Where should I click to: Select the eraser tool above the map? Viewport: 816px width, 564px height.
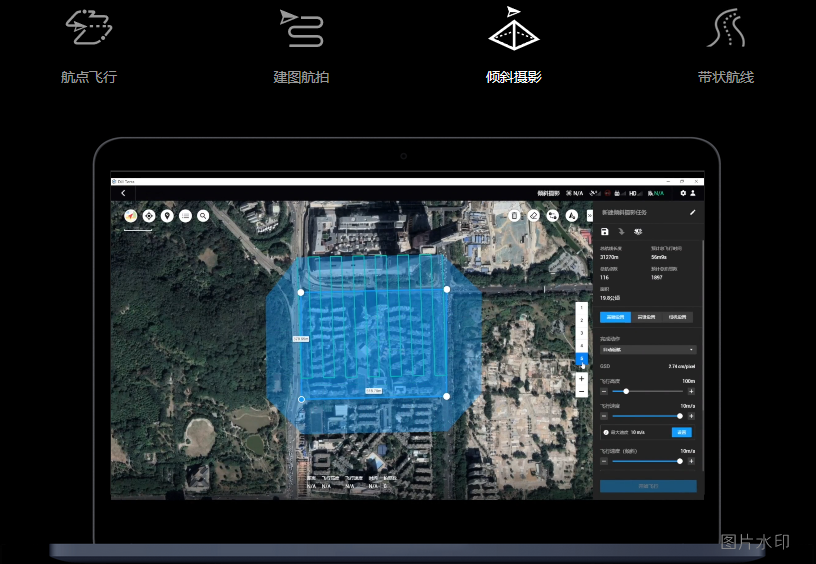(533, 215)
